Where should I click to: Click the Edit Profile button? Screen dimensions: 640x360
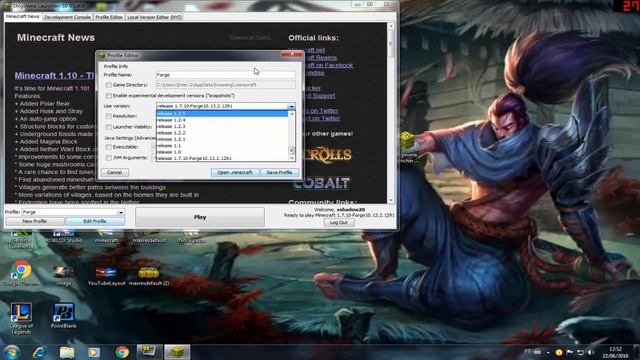(95, 221)
